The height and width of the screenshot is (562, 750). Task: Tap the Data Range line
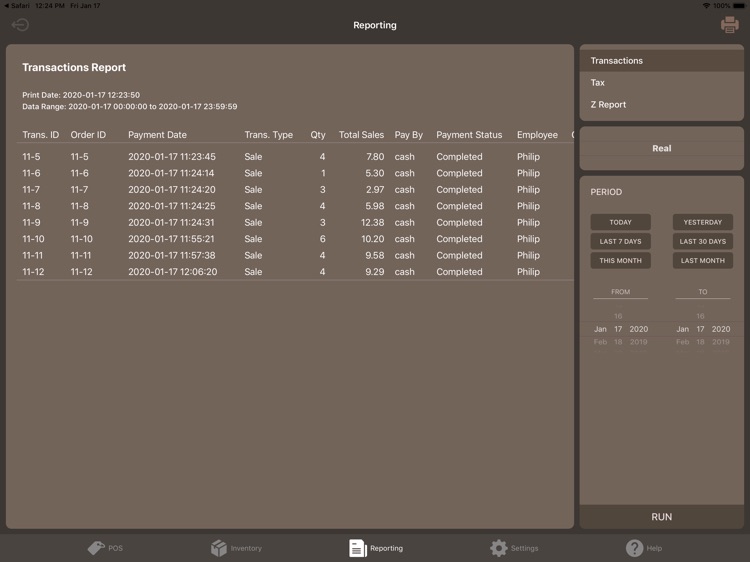pos(130,106)
